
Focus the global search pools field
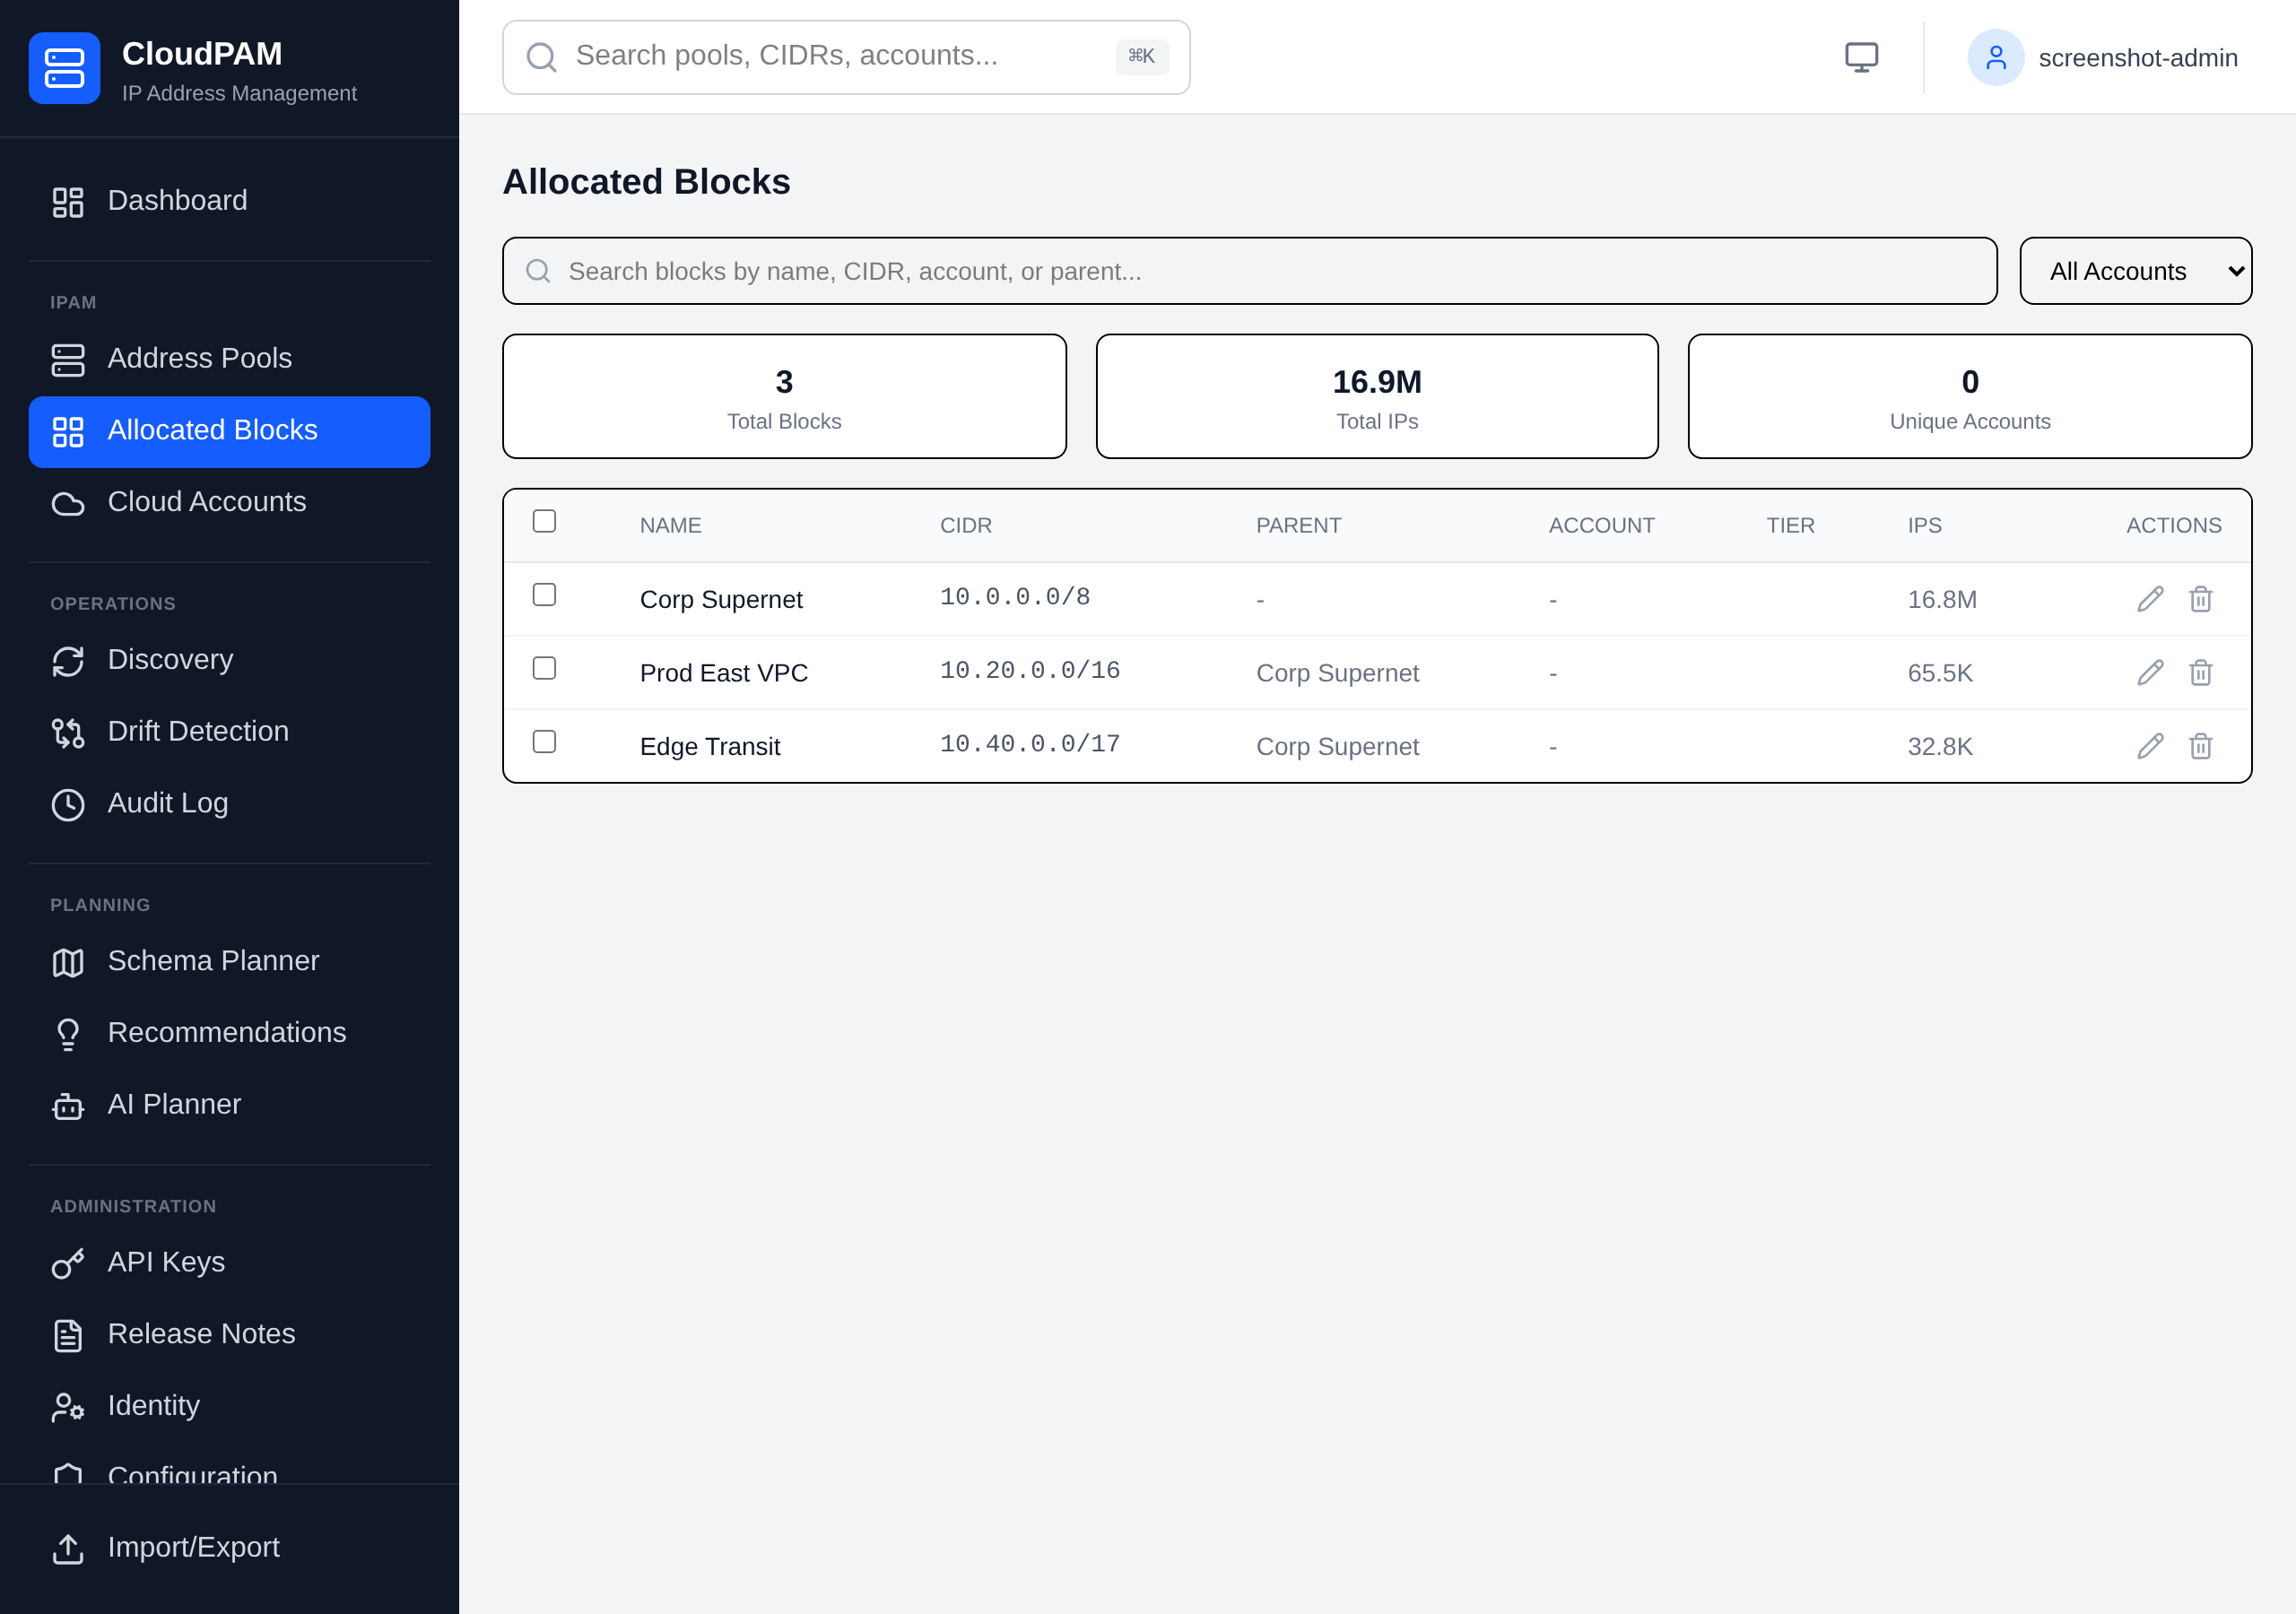[846, 57]
